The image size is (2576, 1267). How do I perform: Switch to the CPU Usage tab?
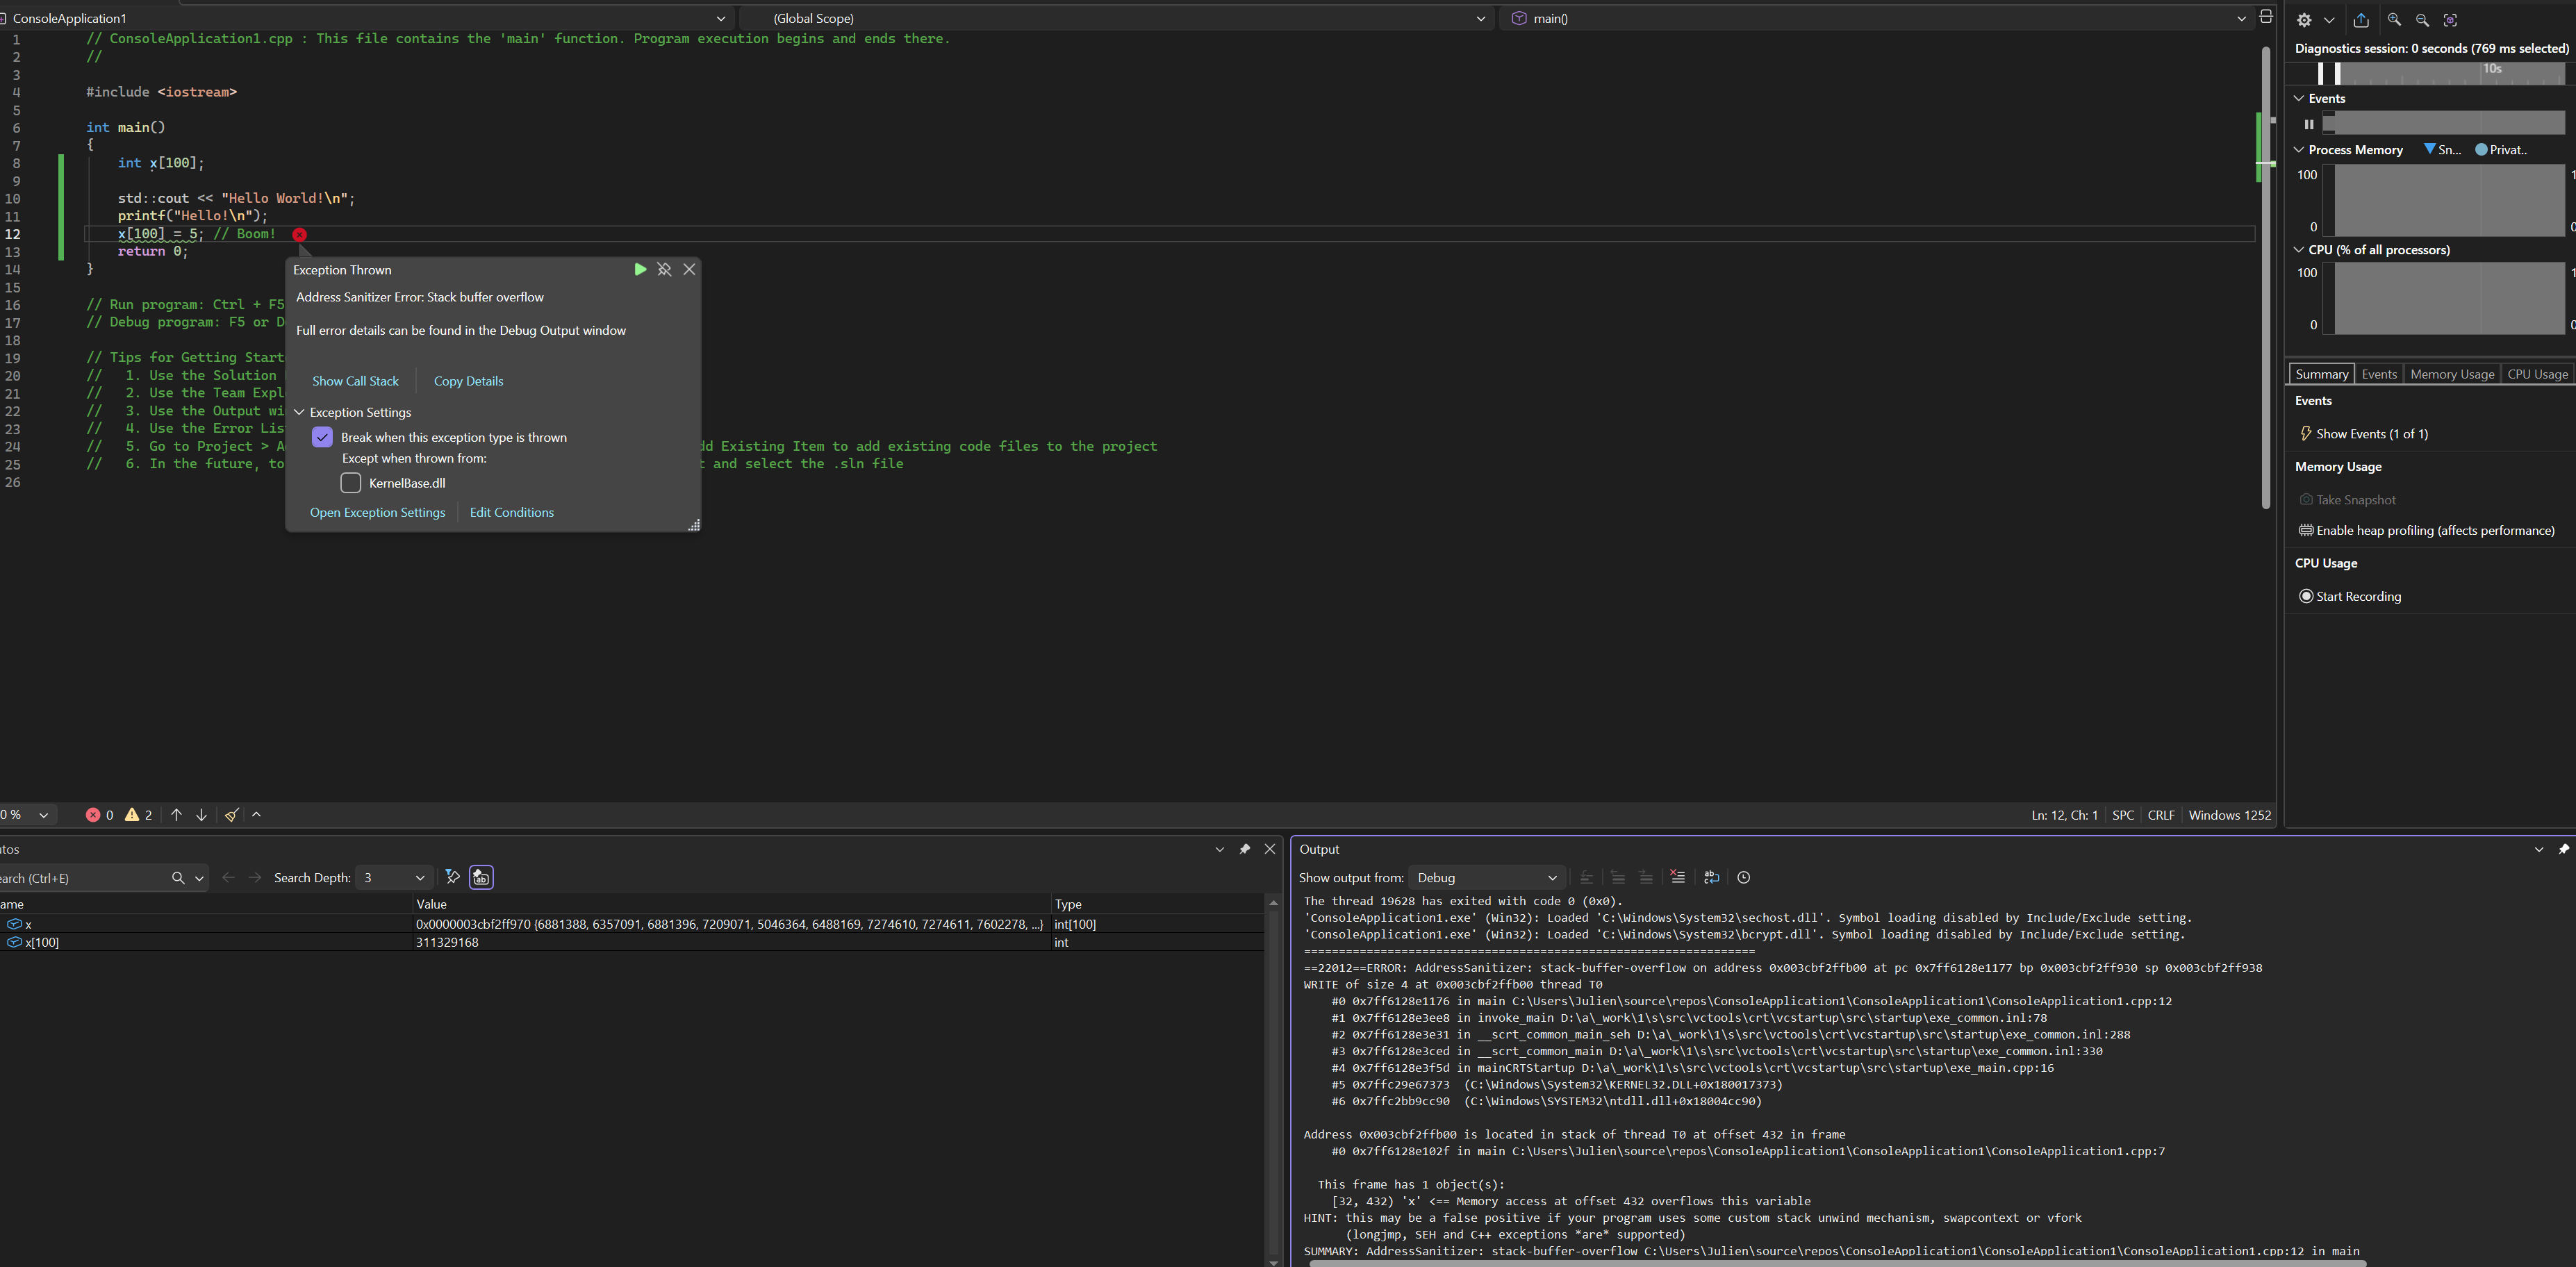coord(2537,374)
